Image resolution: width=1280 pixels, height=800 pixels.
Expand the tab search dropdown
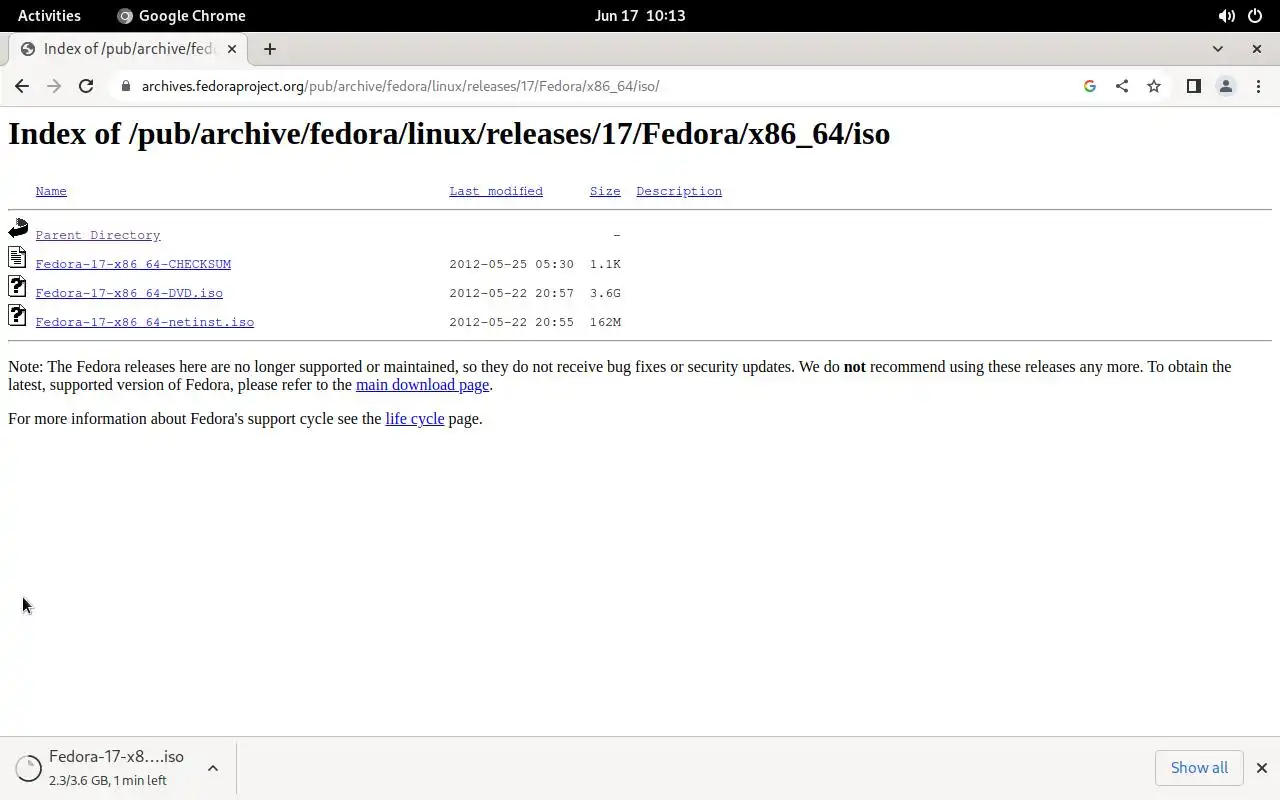1217,49
